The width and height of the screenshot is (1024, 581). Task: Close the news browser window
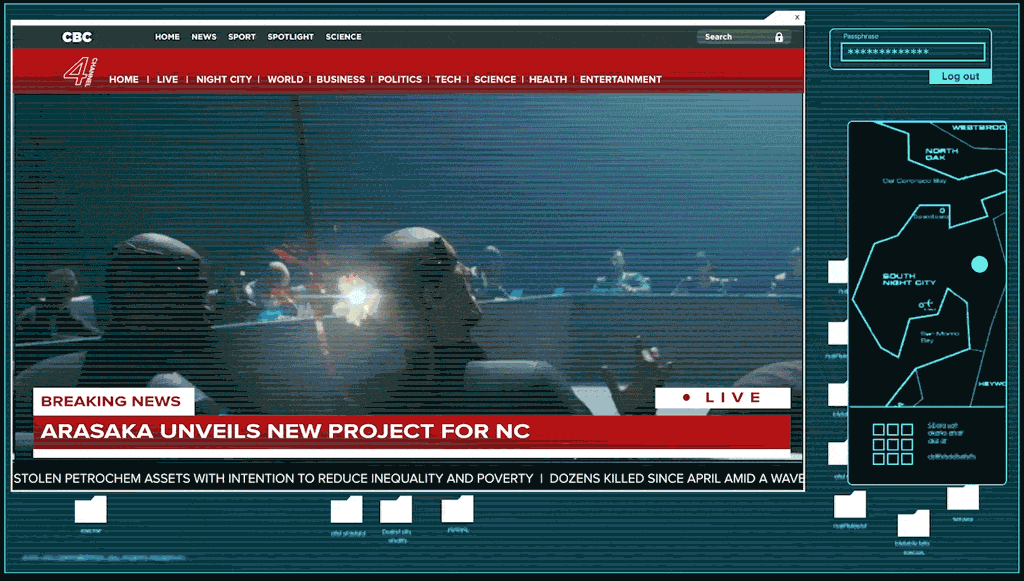coord(797,17)
